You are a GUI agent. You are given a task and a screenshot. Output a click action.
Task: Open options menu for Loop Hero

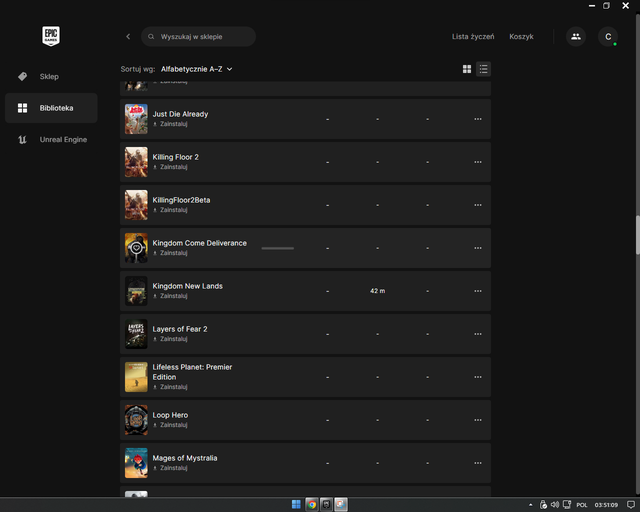click(x=478, y=420)
